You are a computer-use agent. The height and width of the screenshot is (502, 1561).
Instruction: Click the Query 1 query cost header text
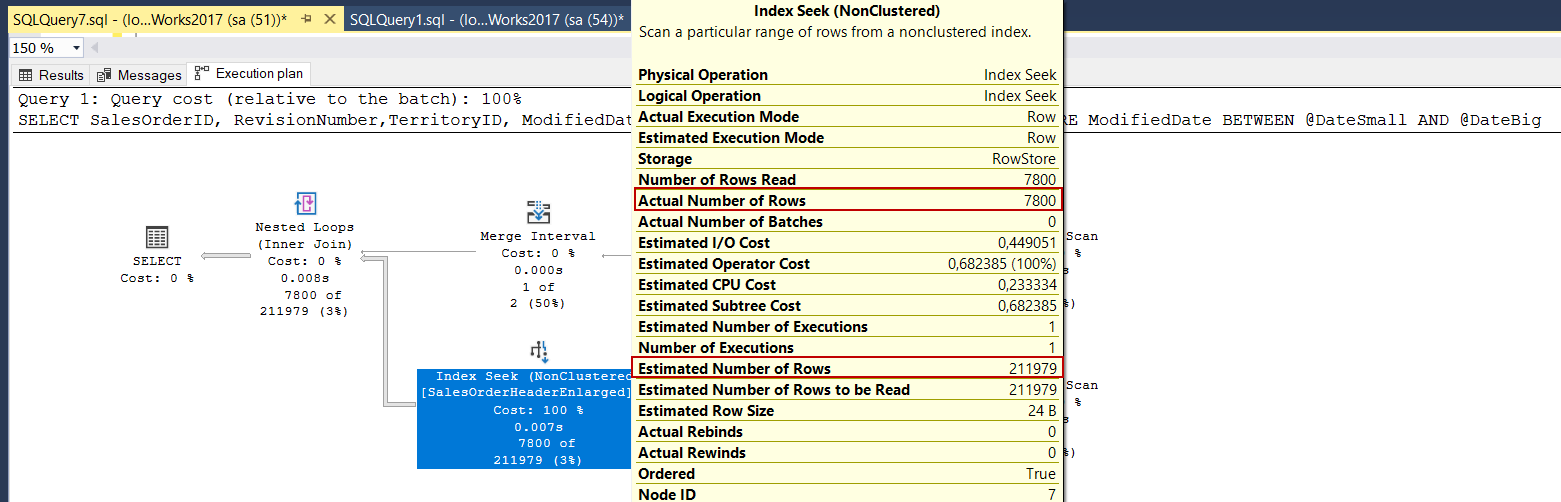click(270, 99)
